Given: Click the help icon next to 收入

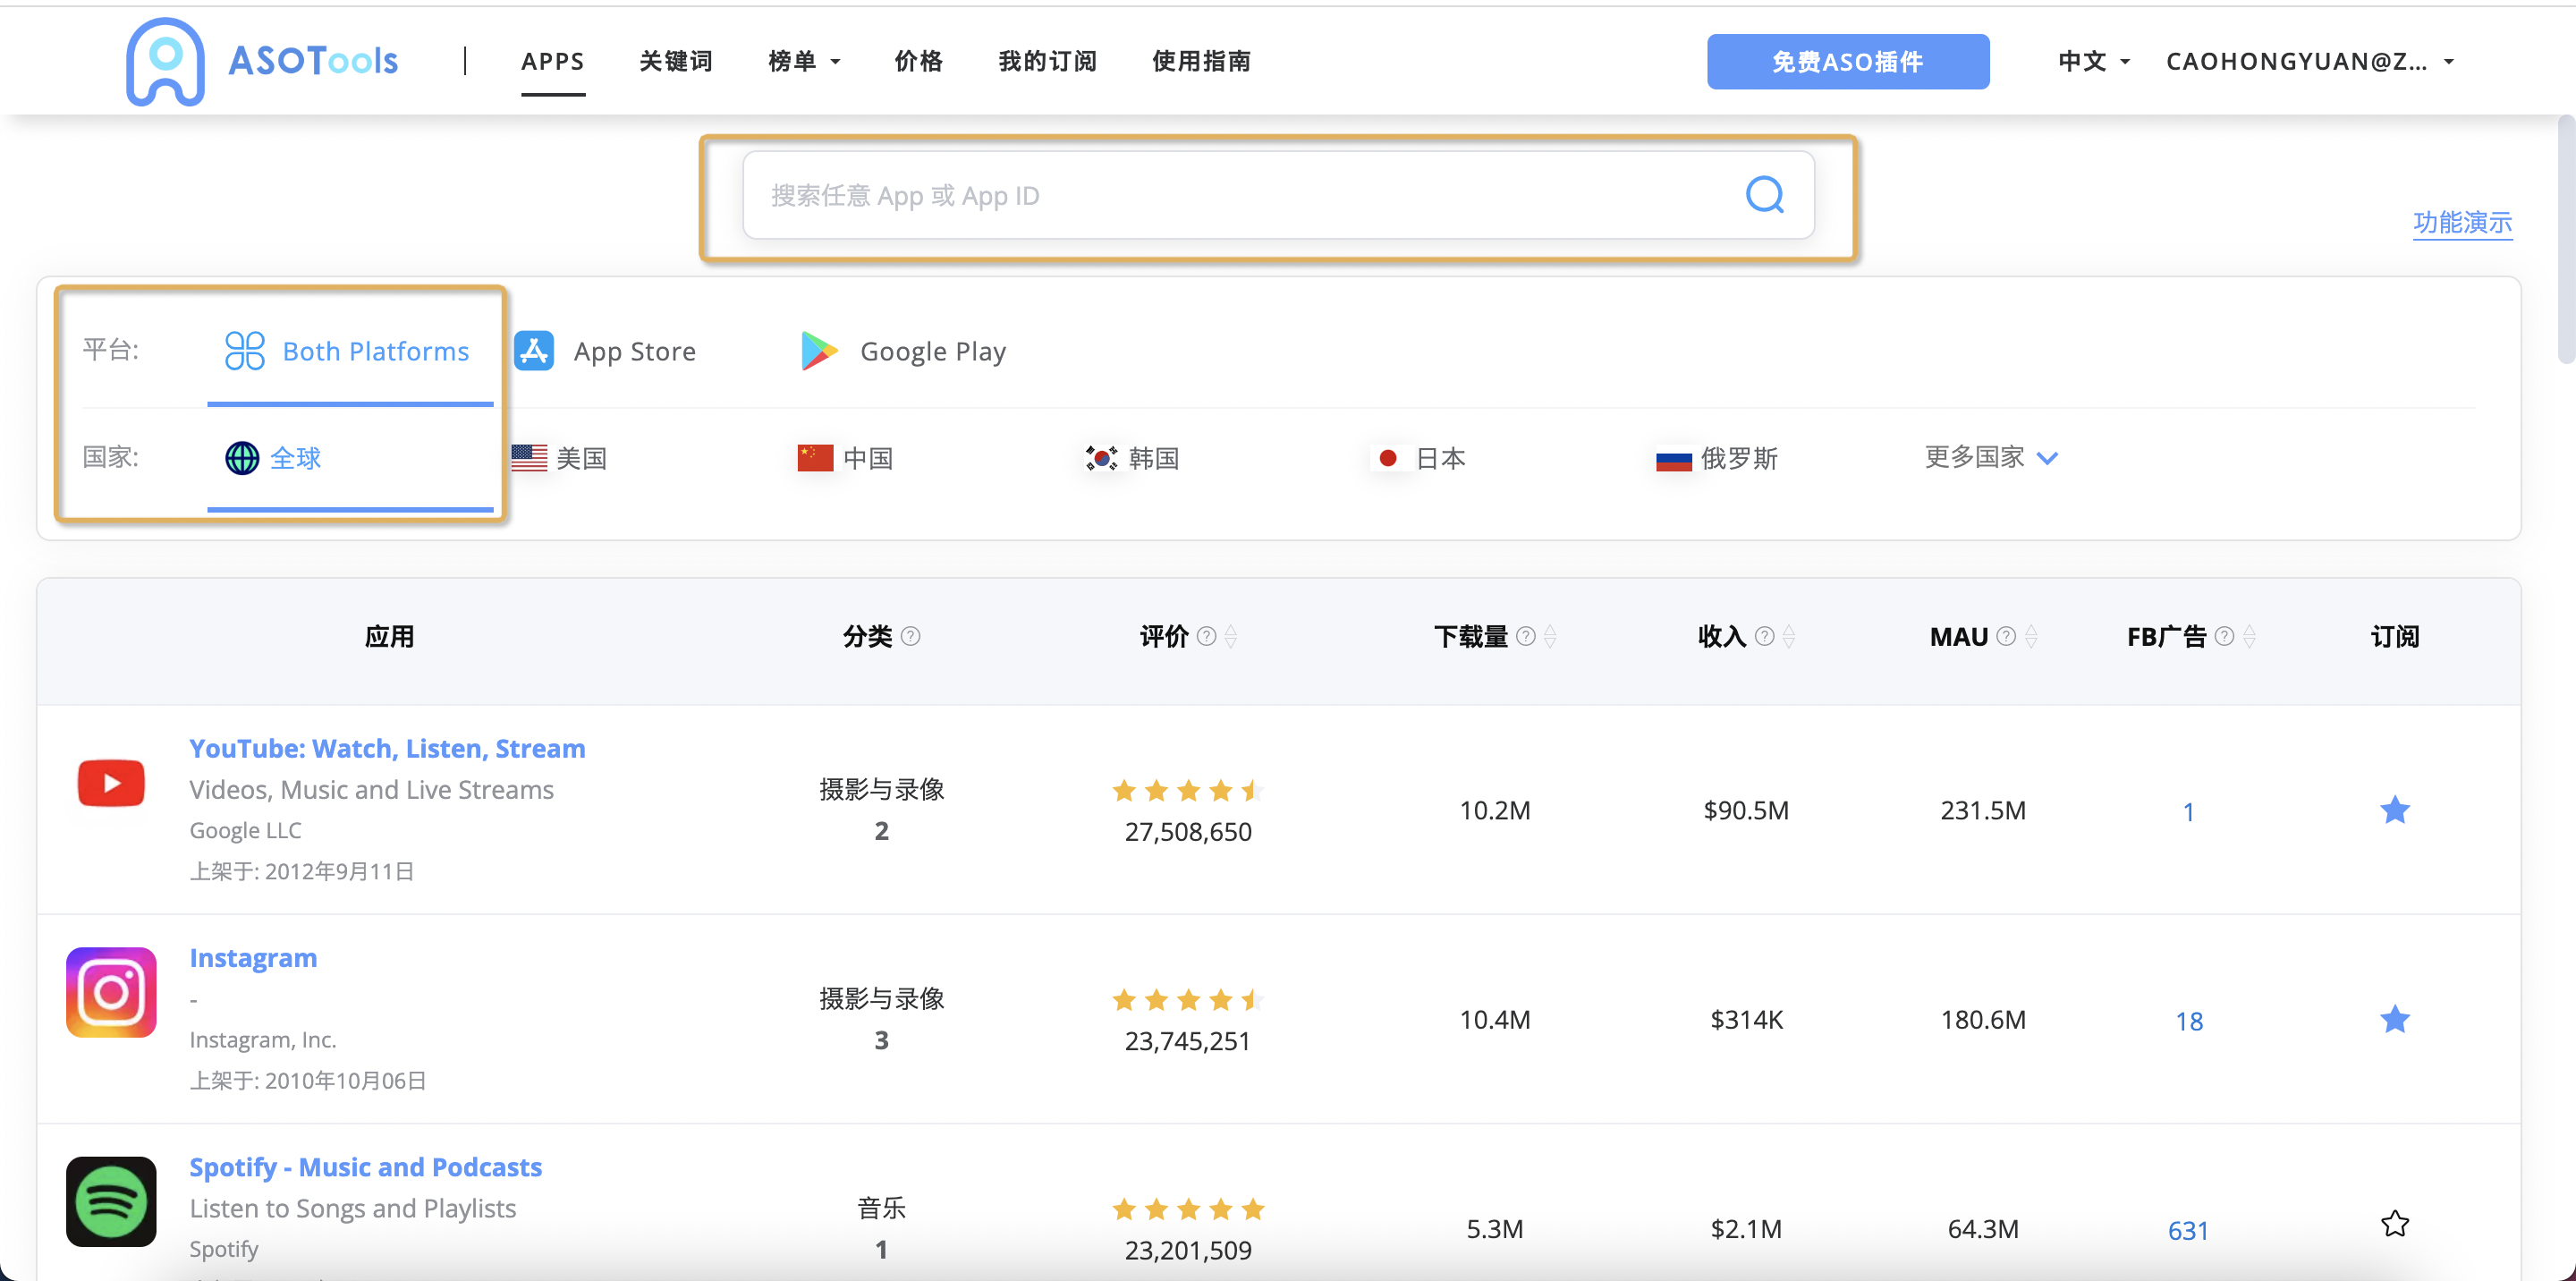Looking at the screenshot, I should coord(1765,636).
